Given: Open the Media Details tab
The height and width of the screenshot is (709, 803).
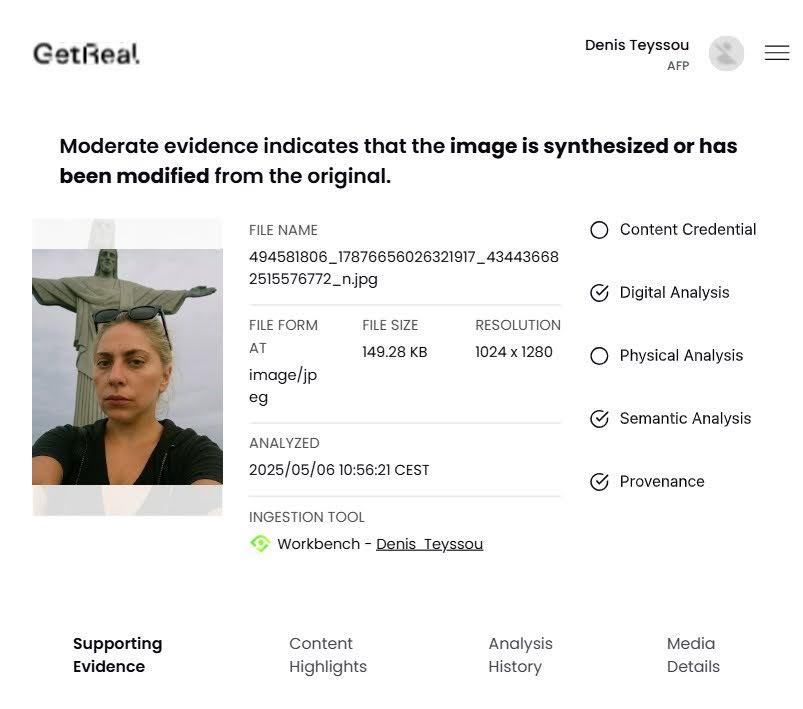Looking at the screenshot, I should 692,655.
